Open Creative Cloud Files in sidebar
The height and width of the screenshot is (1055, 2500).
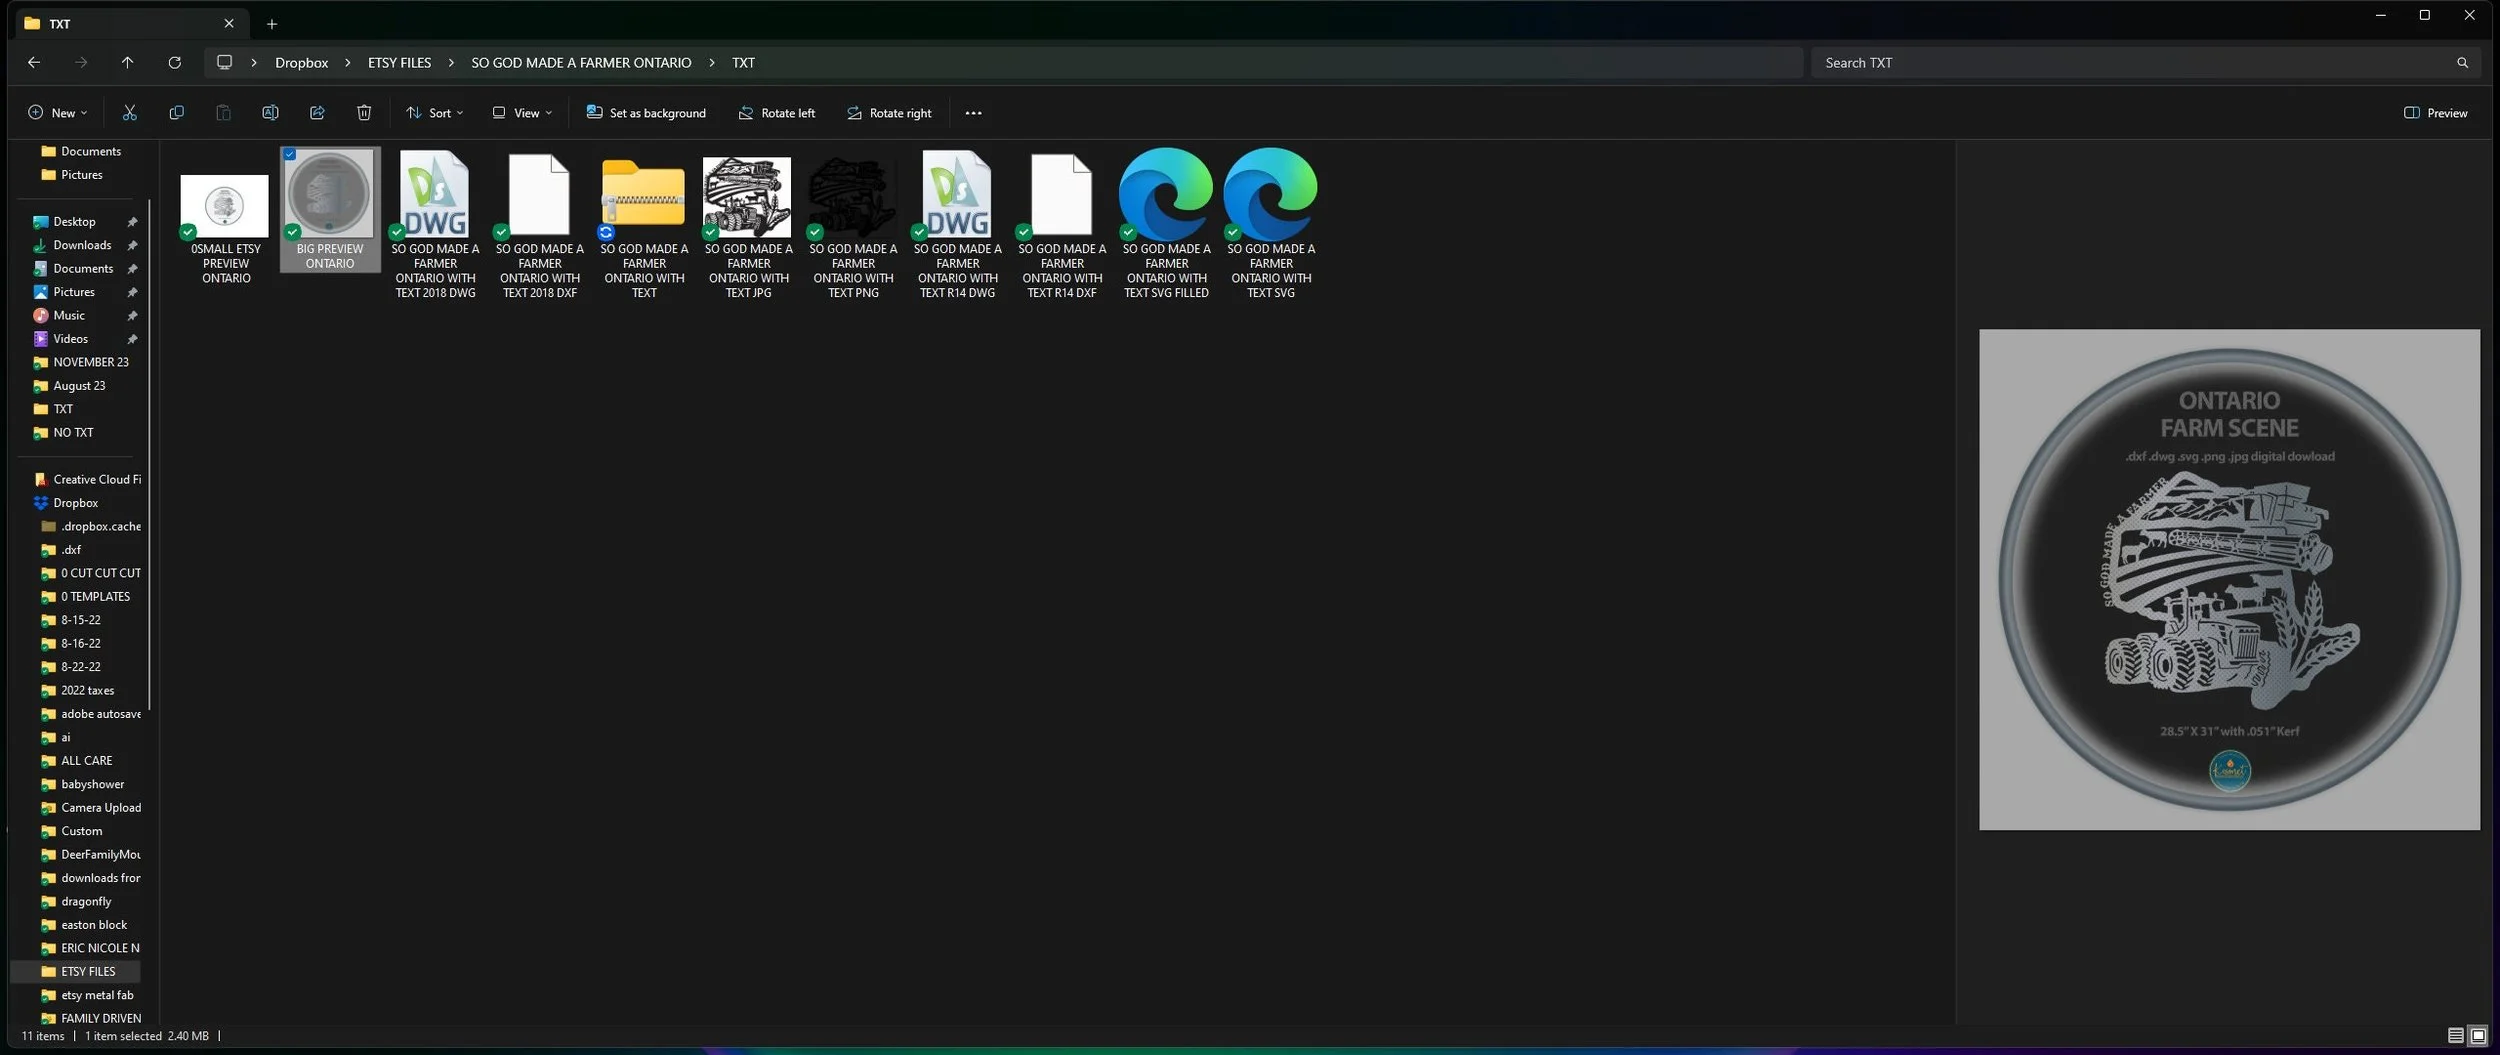tap(89, 479)
